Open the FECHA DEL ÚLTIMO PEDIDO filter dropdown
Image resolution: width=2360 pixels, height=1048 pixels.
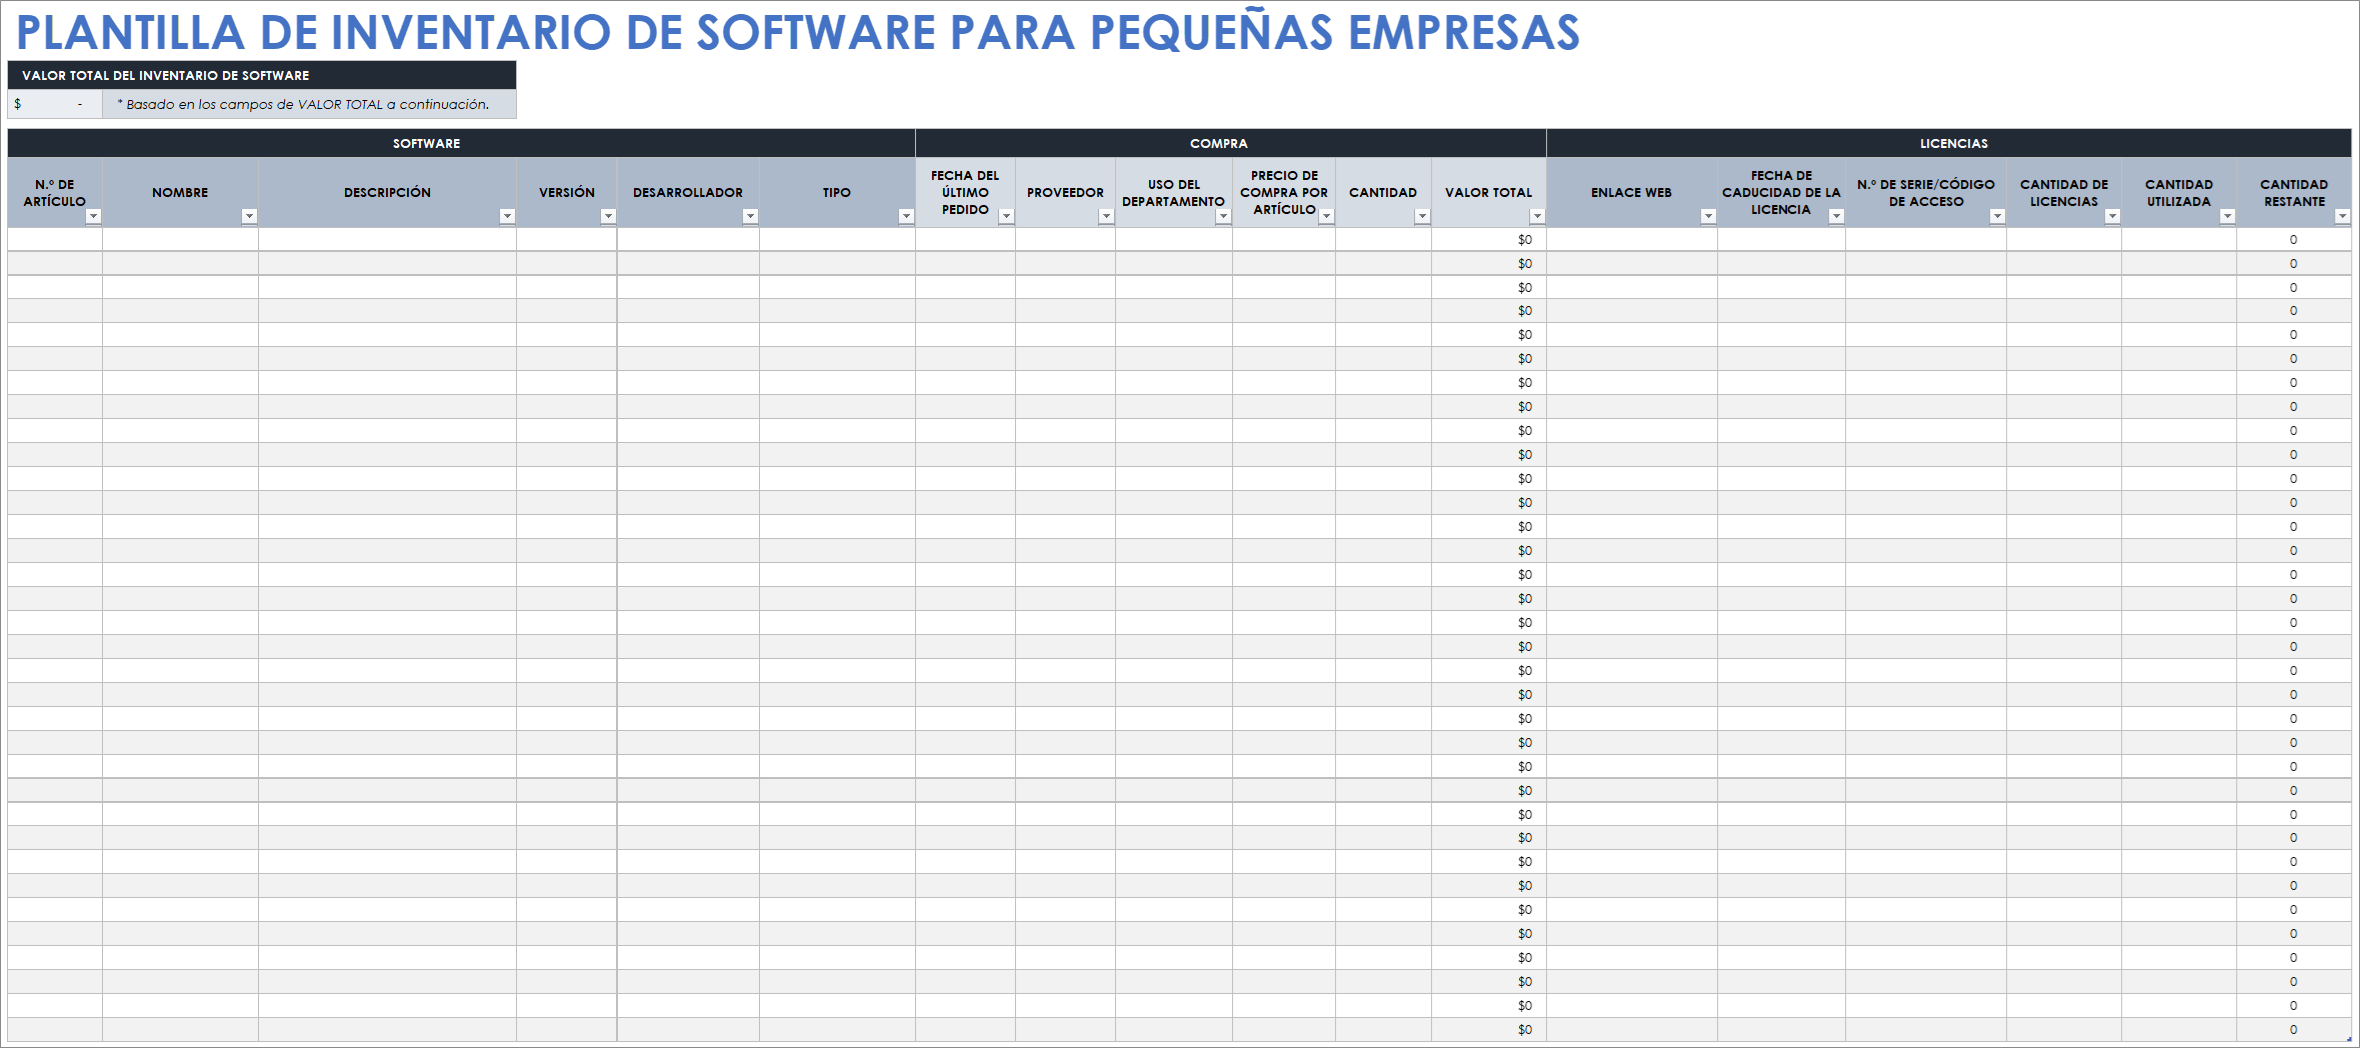(1007, 217)
